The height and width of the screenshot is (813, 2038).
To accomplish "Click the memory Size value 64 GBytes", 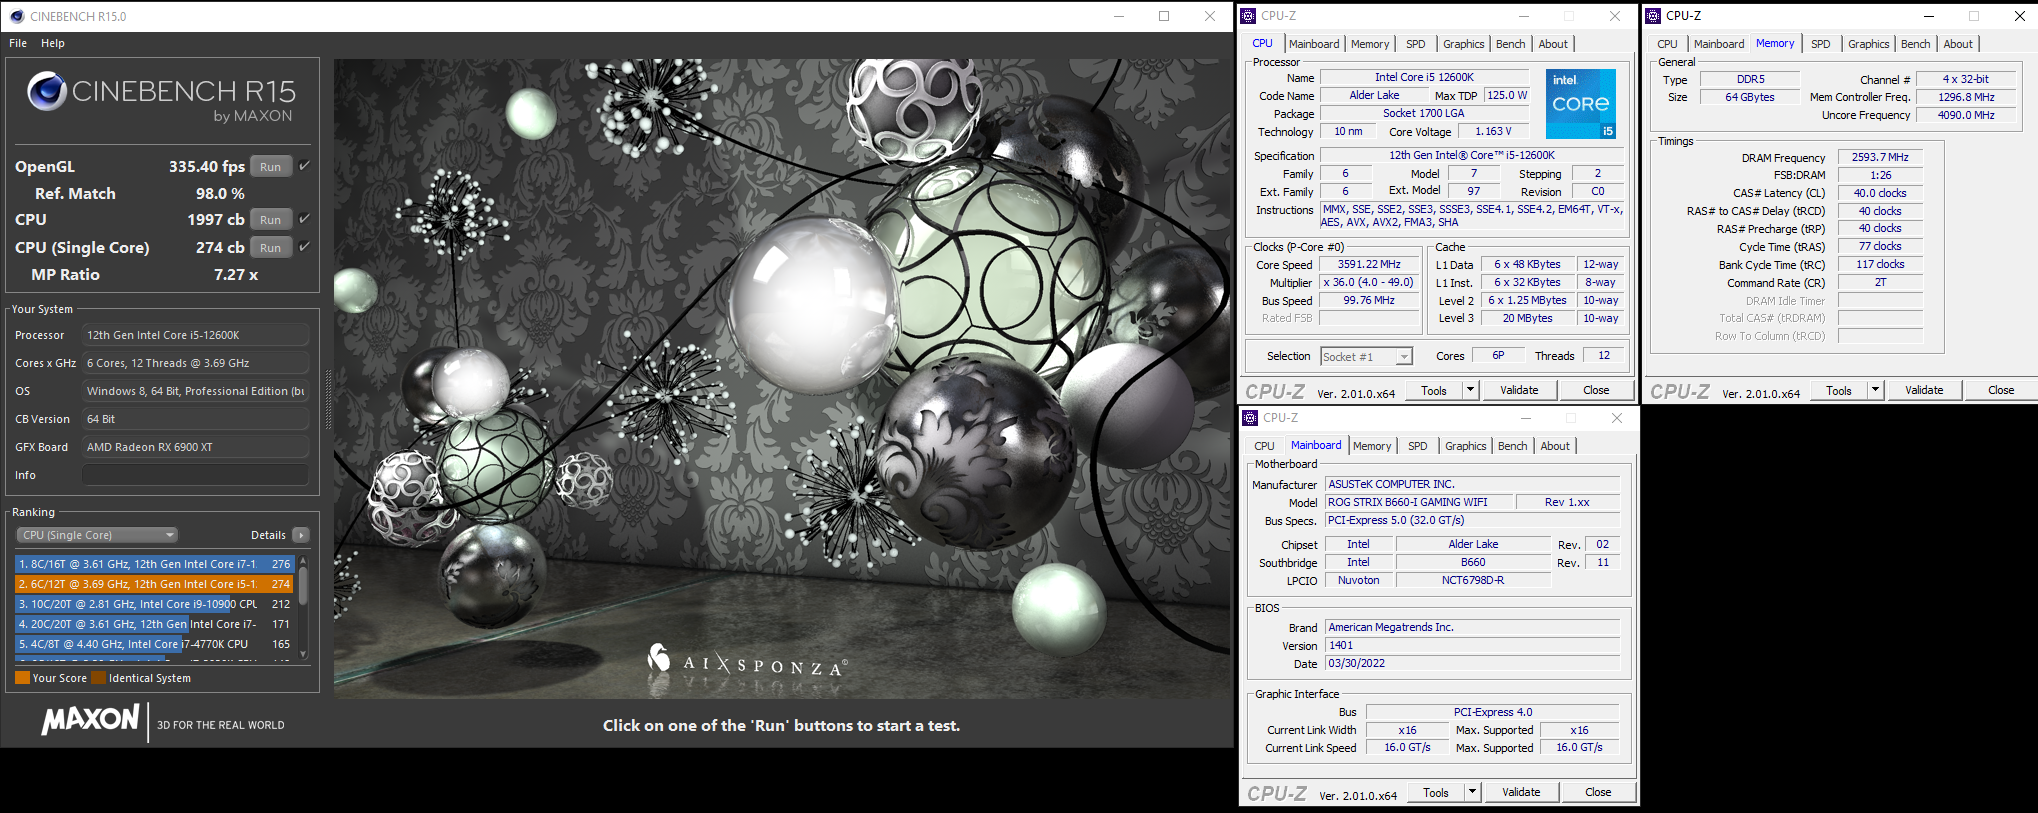I will pyautogui.click(x=1750, y=97).
